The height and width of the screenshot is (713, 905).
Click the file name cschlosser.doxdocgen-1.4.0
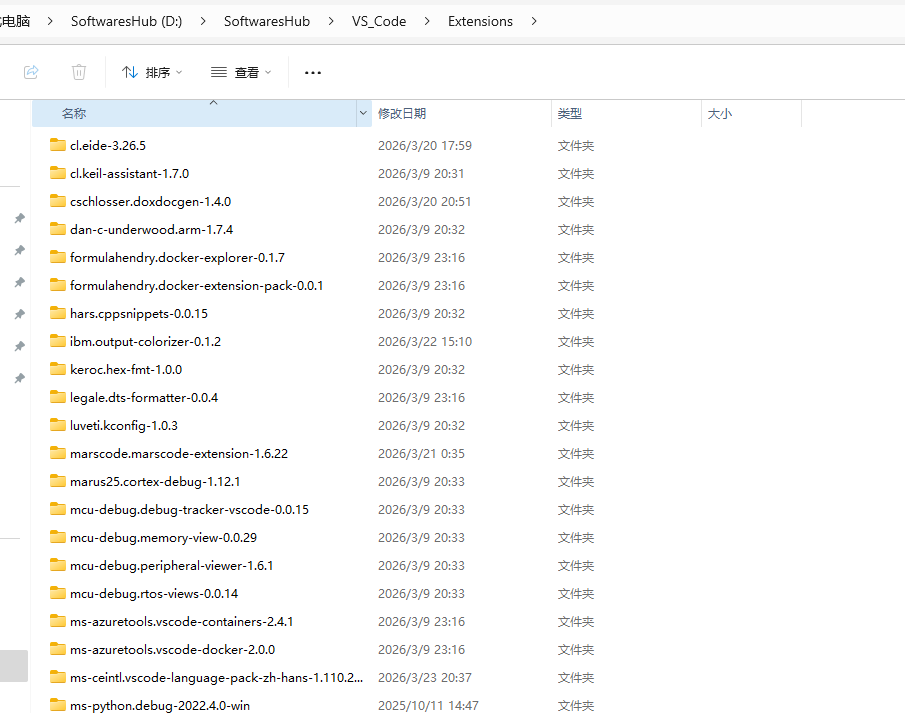(x=151, y=201)
